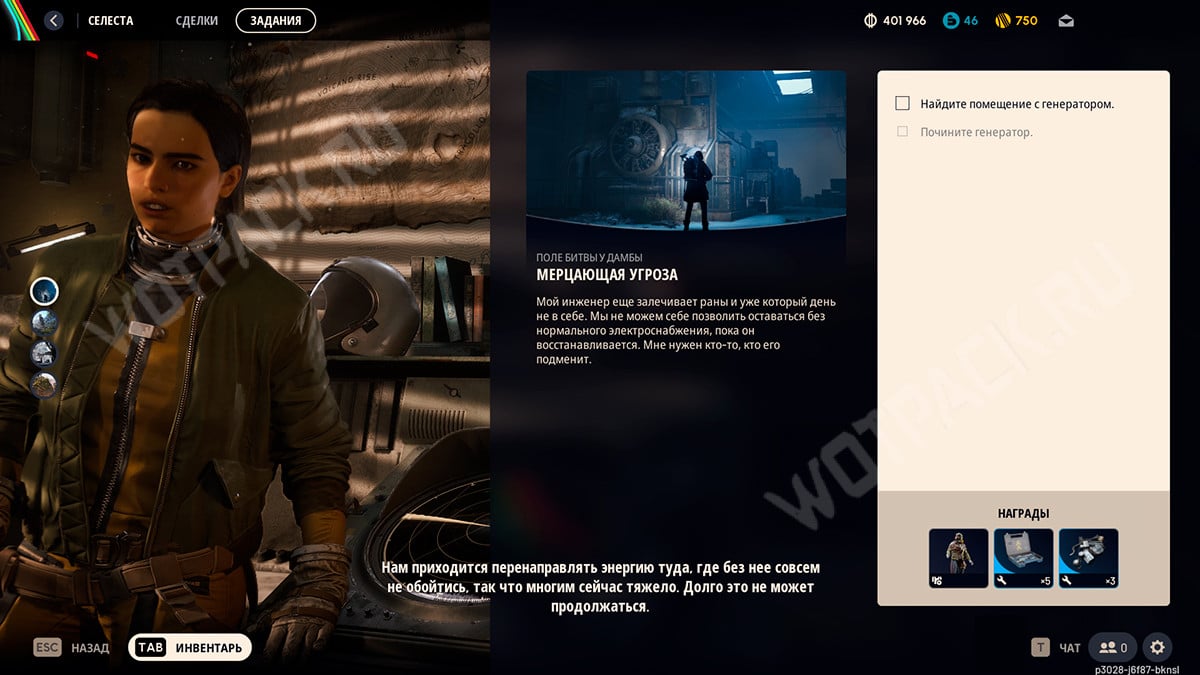Viewport: 1200px width, 675px height.
Task: Click the toolbox reward item with ×5
Action: 1023,558
